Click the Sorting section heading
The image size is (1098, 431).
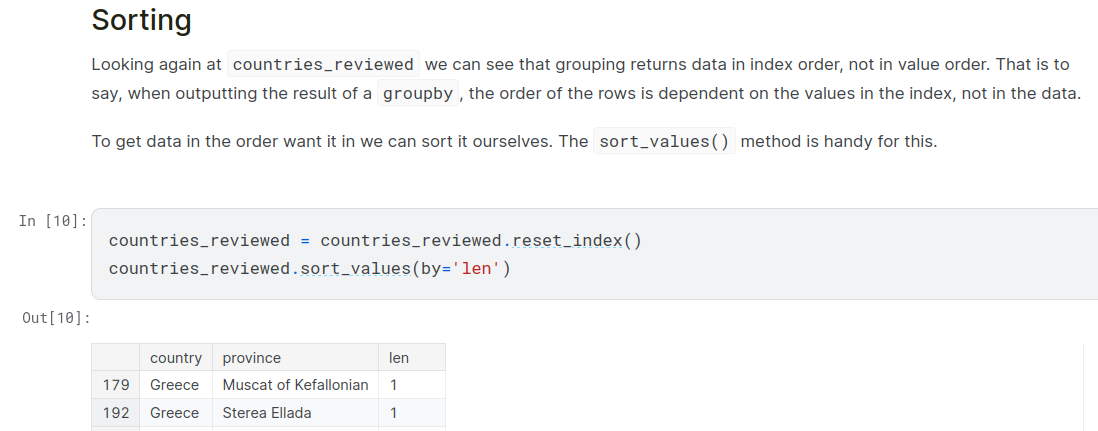(141, 20)
